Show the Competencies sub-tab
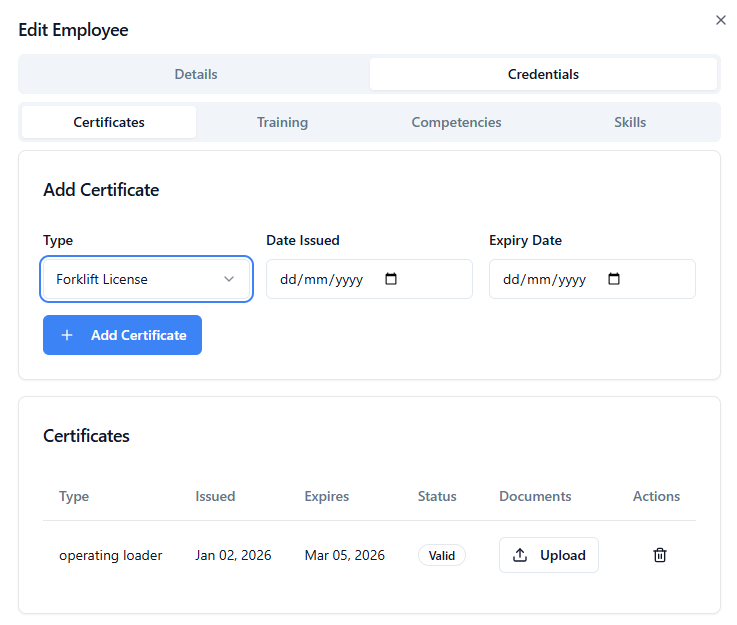Screen dimensions: 737x625 pos(456,122)
